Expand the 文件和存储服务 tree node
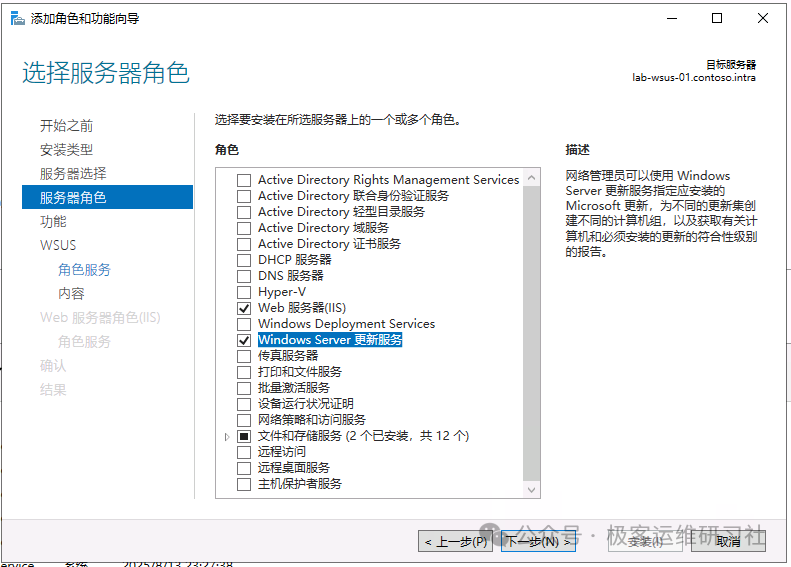 (227, 437)
